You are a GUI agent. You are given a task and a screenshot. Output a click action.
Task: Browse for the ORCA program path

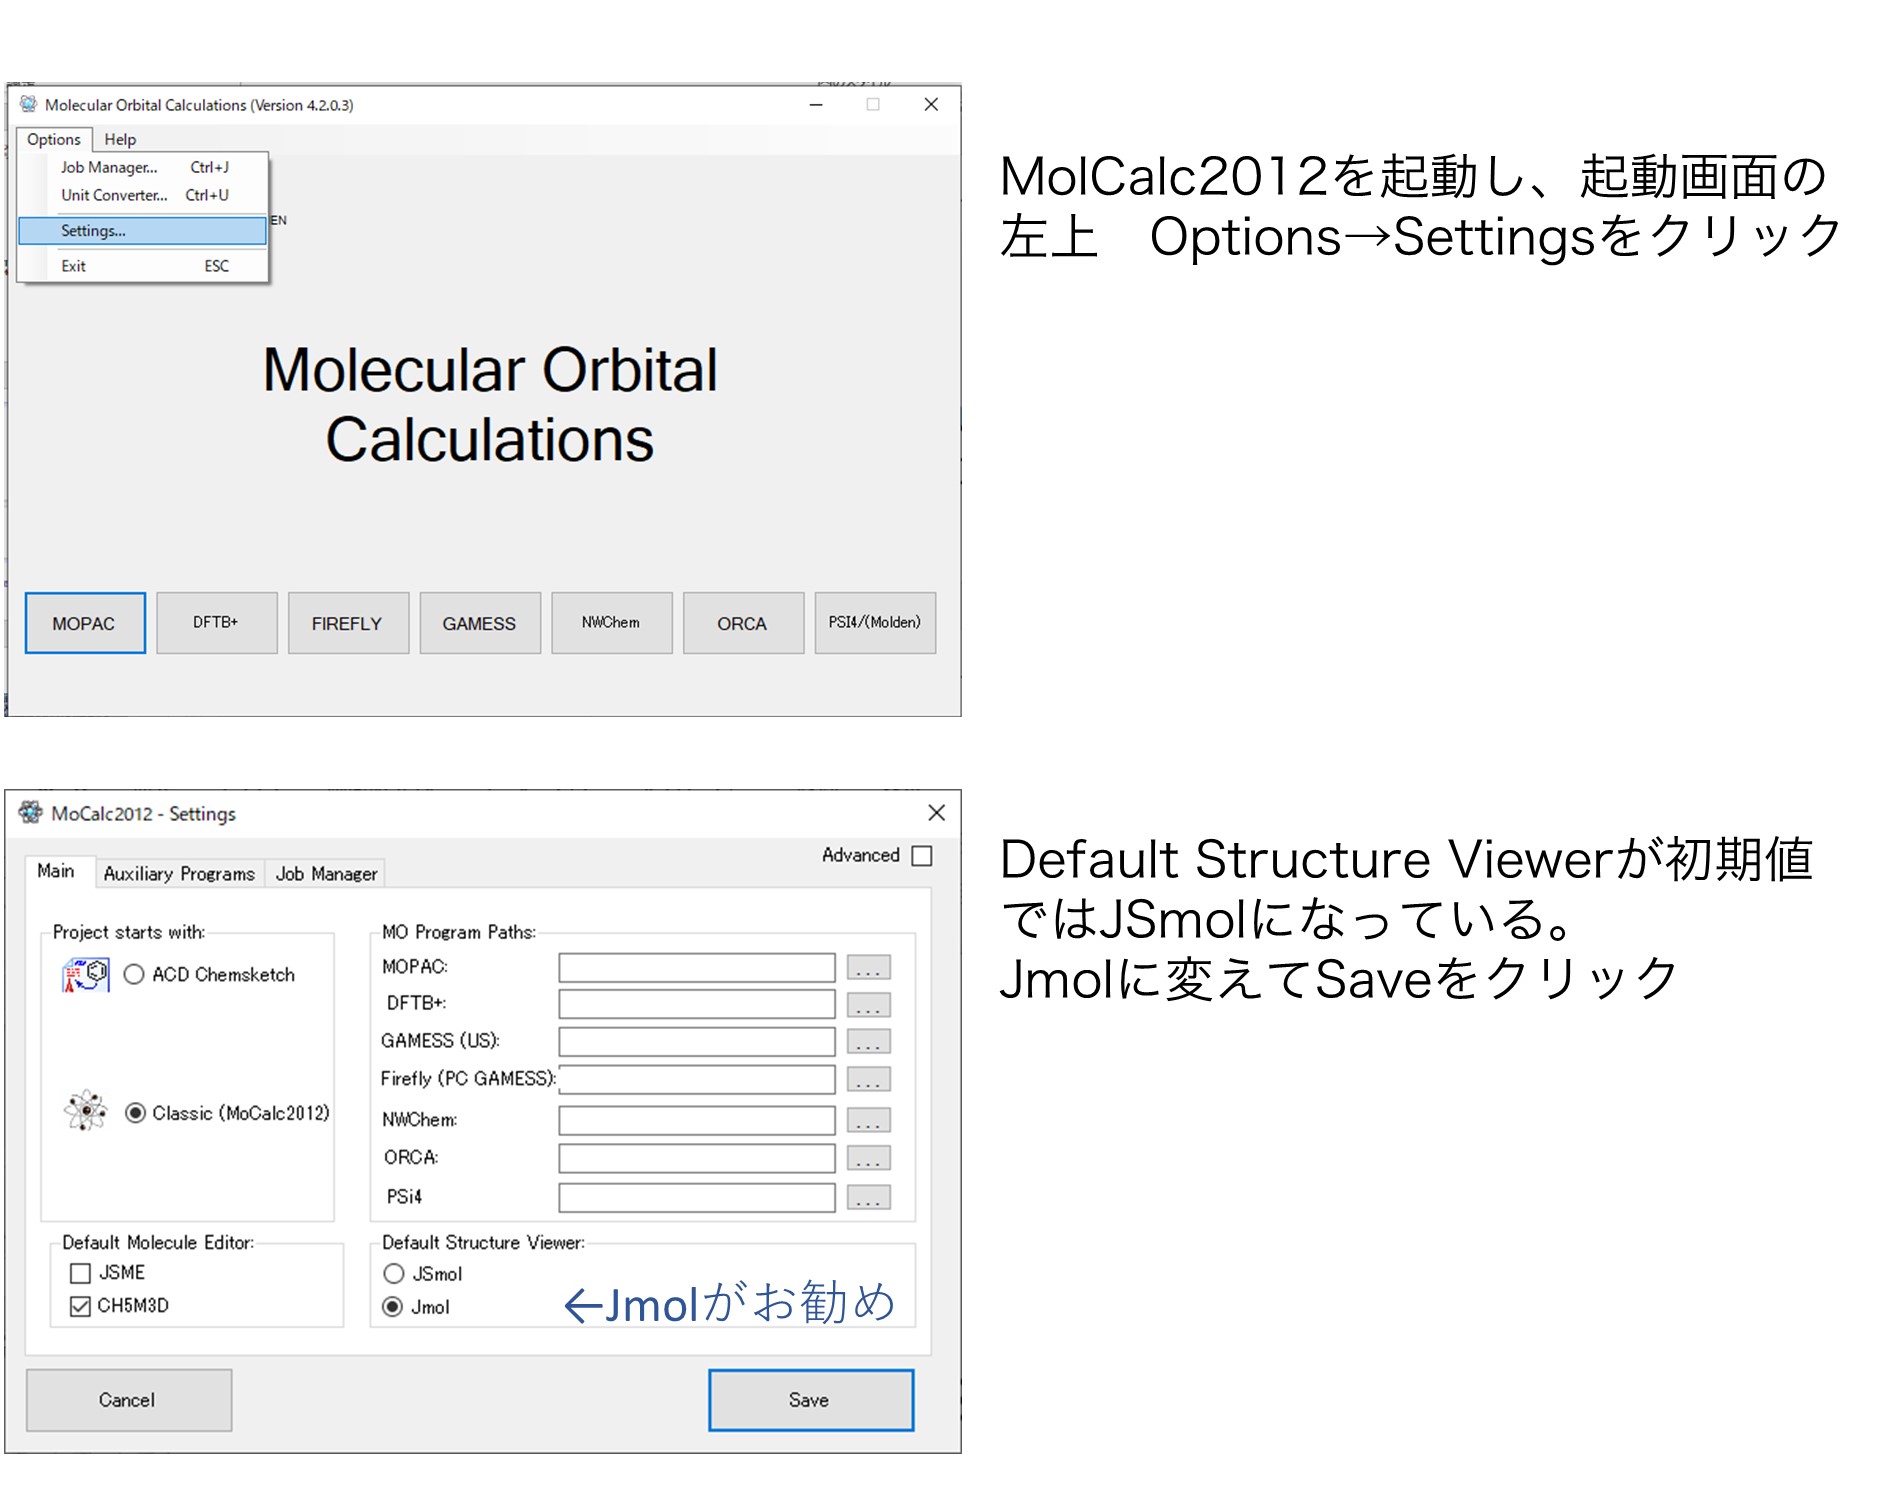click(x=868, y=1158)
